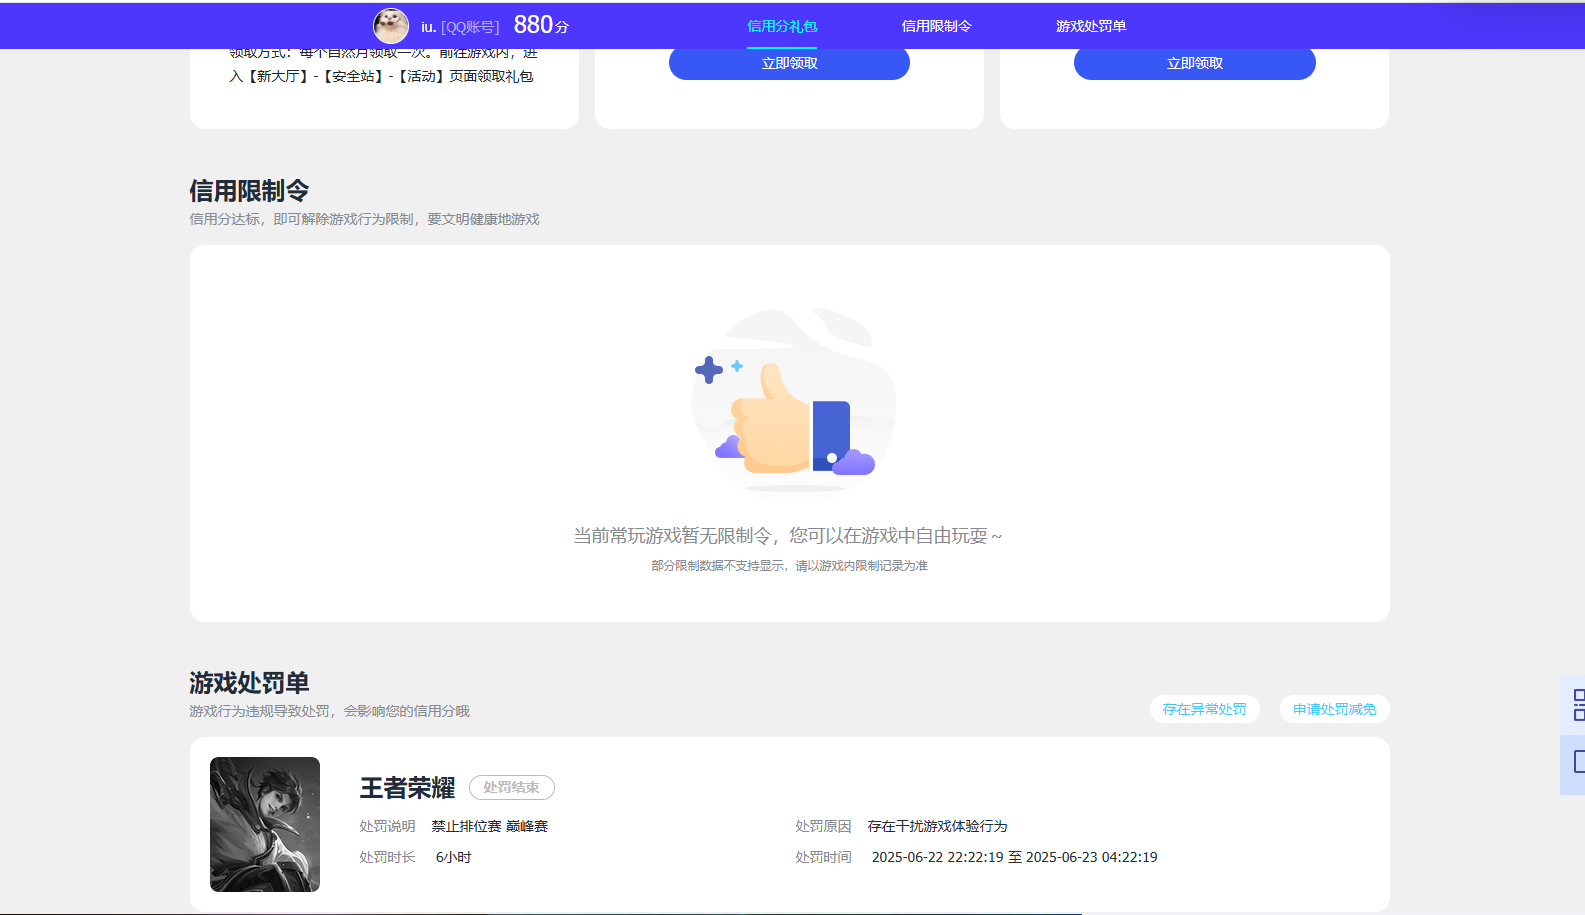Click the 信用分达标 subtitle text
This screenshot has height=915, width=1585.
point(364,219)
